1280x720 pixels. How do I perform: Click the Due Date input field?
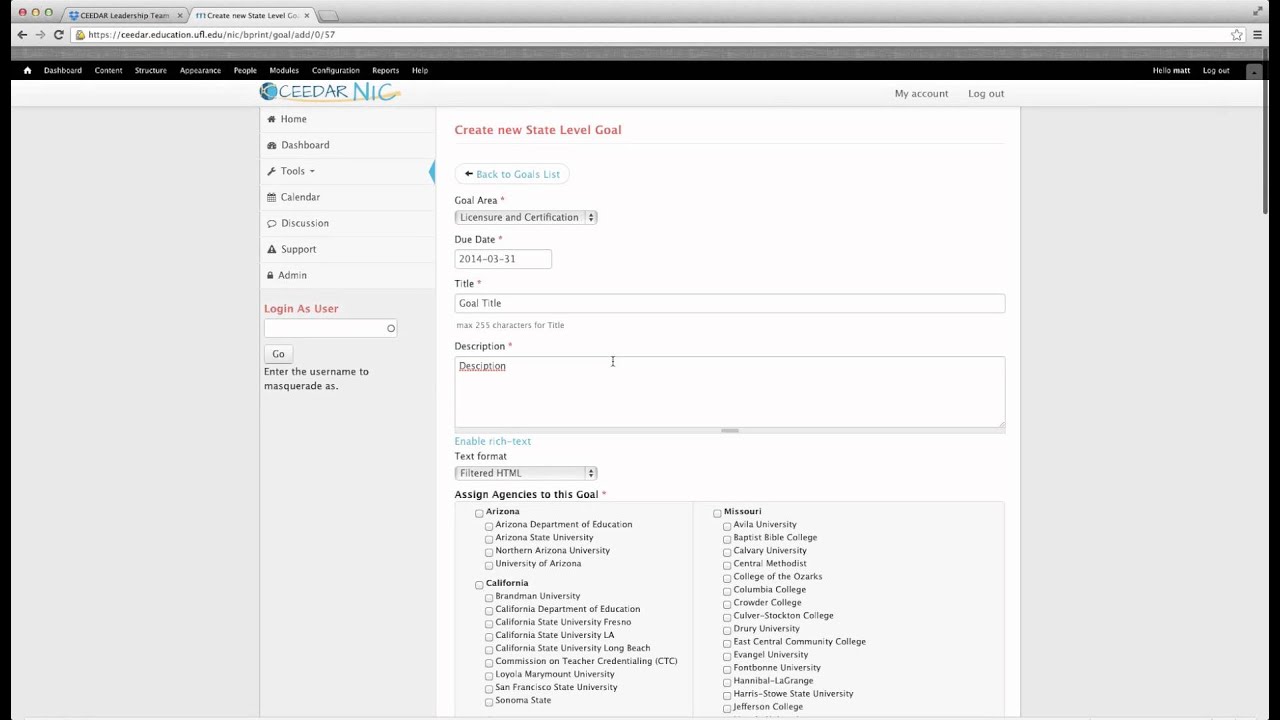pos(503,259)
